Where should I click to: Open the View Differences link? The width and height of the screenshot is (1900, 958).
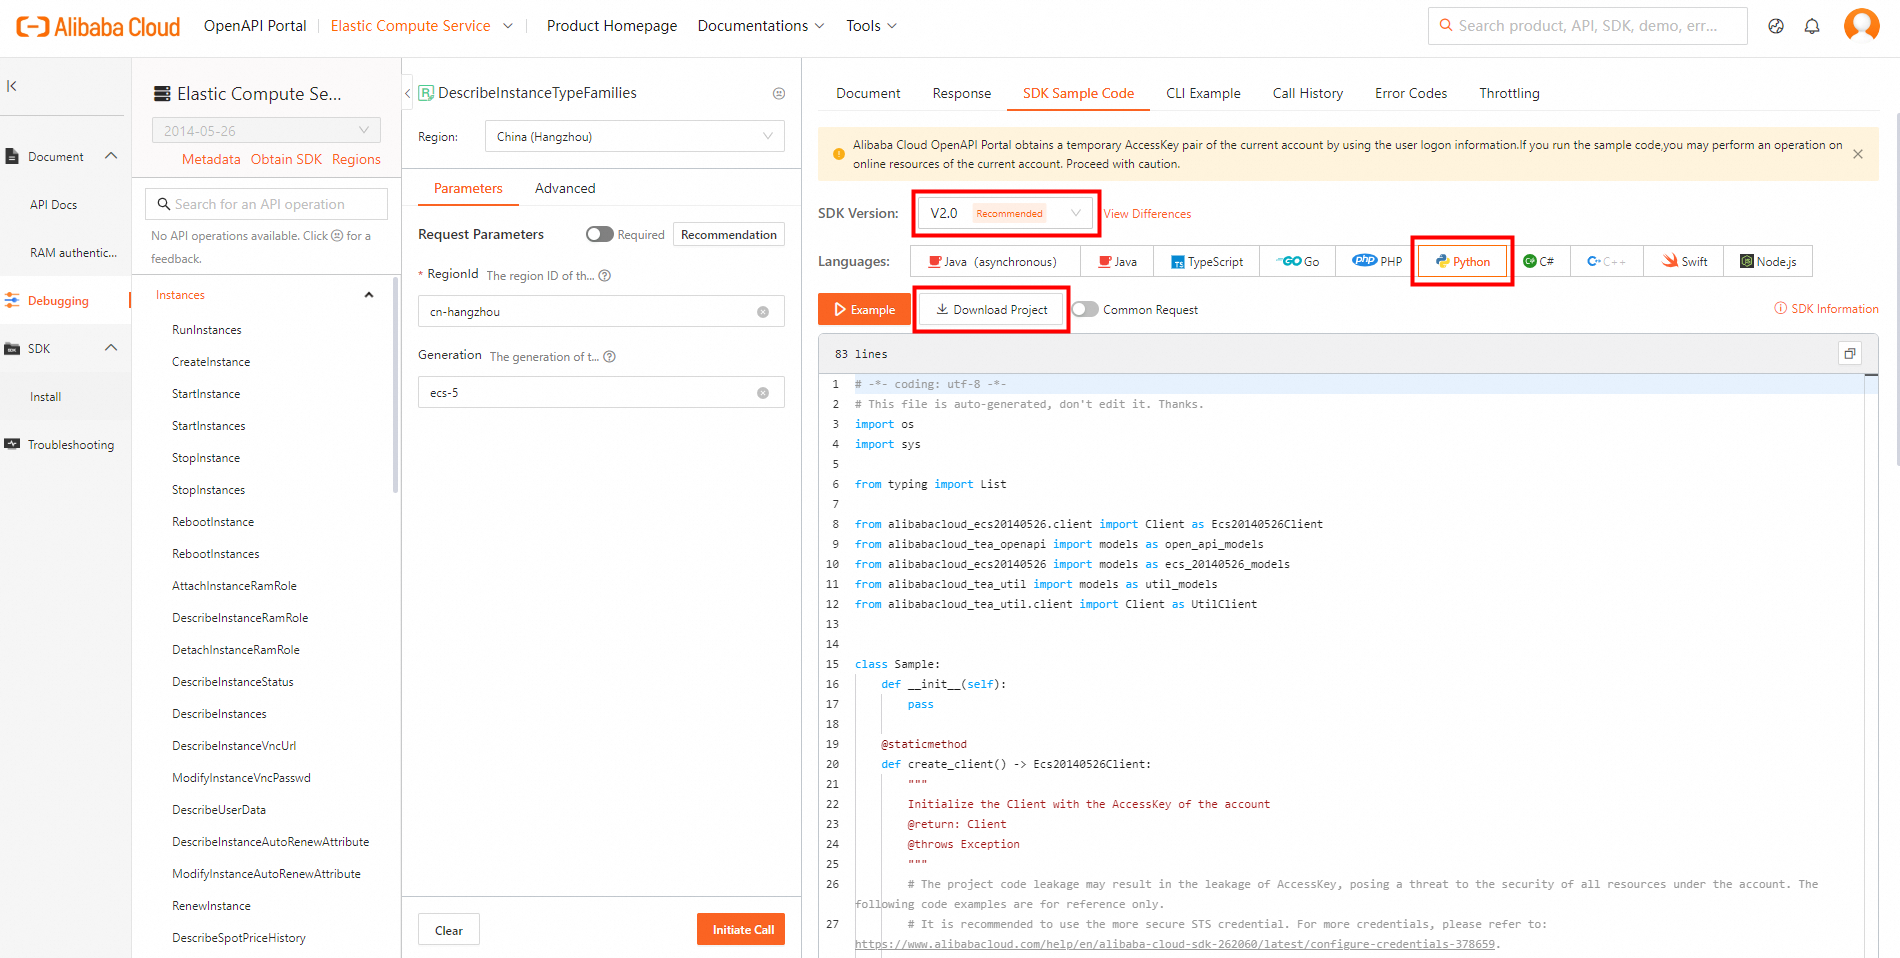(1147, 214)
